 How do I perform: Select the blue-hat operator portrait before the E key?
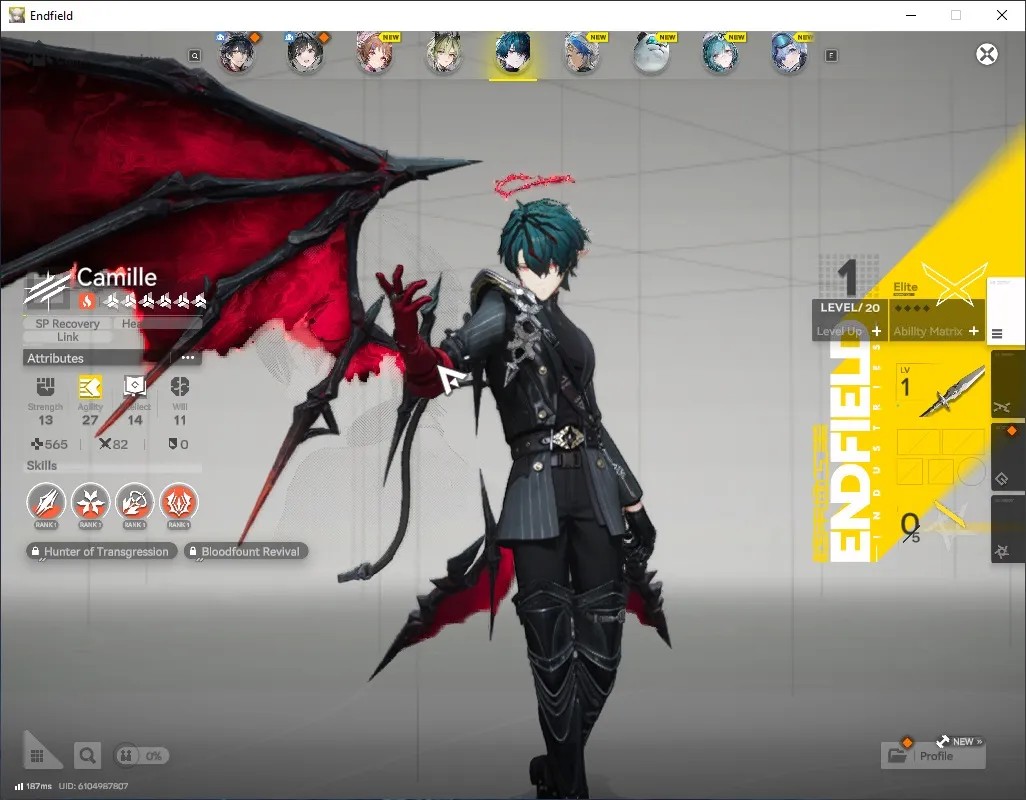(x=789, y=54)
